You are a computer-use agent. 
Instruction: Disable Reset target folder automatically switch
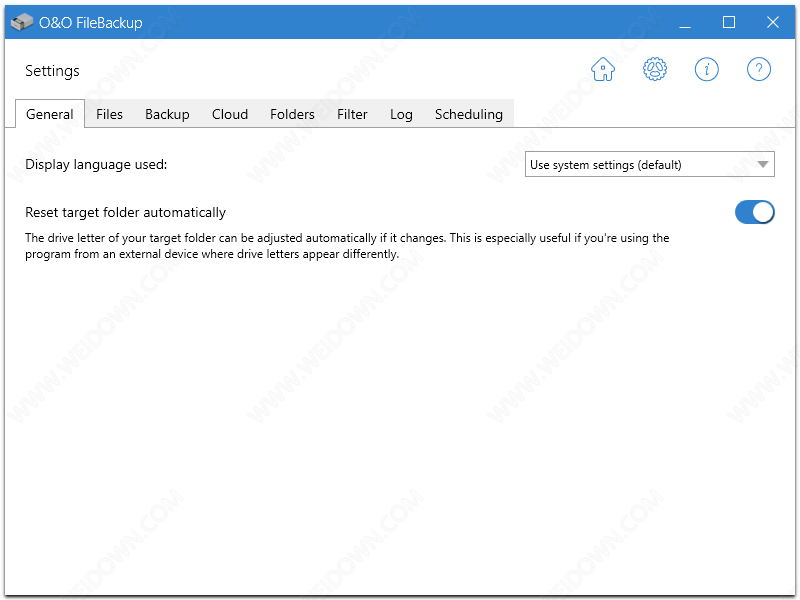[x=755, y=212]
